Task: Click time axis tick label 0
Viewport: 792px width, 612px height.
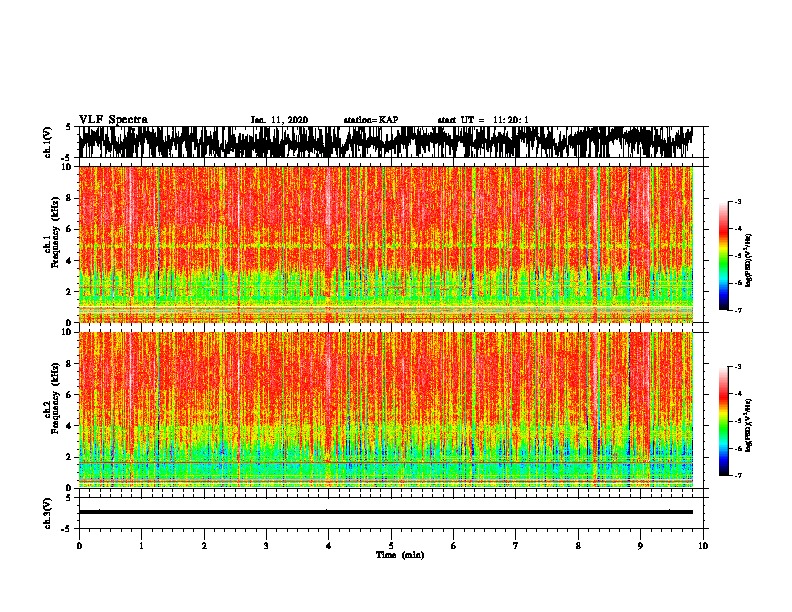Action: tap(79, 546)
